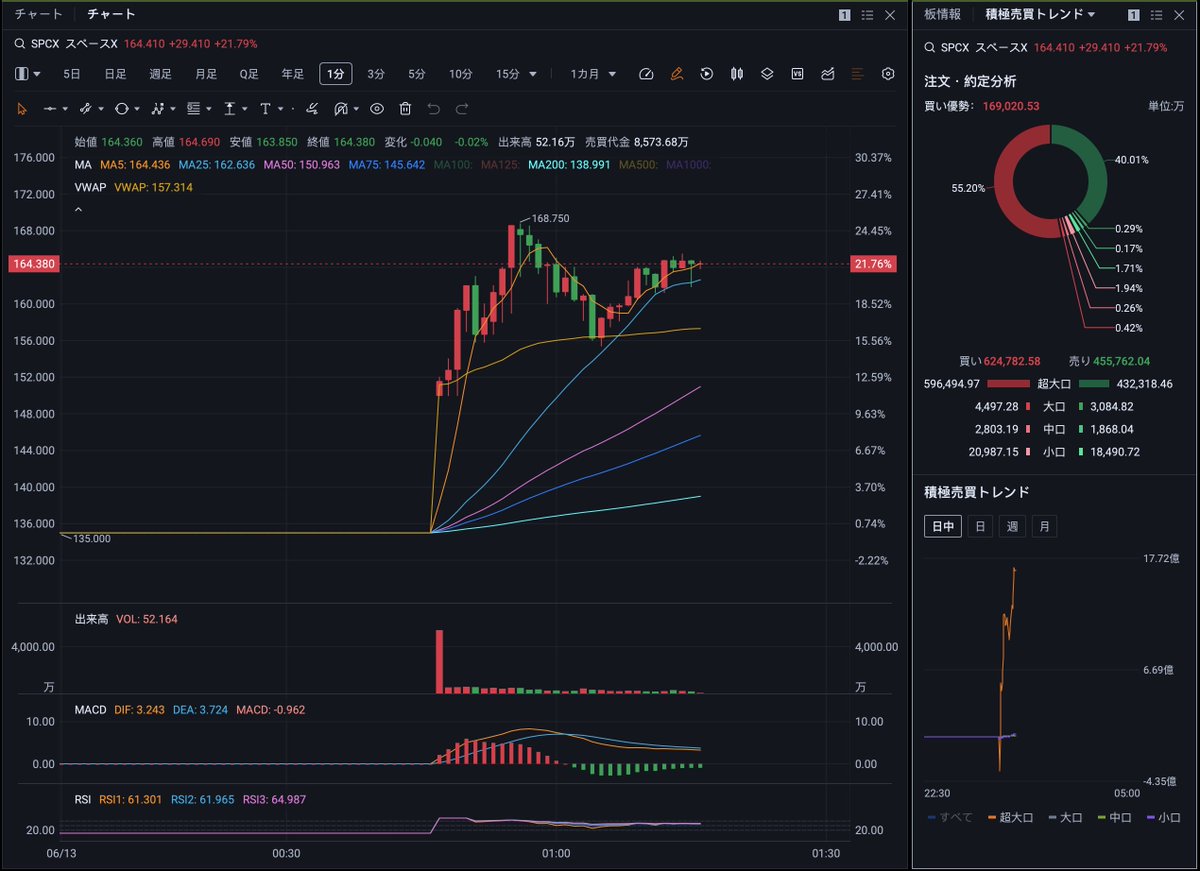Switch to the 5日 timeframe
This screenshot has width=1200, height=871.
[72, 74]
